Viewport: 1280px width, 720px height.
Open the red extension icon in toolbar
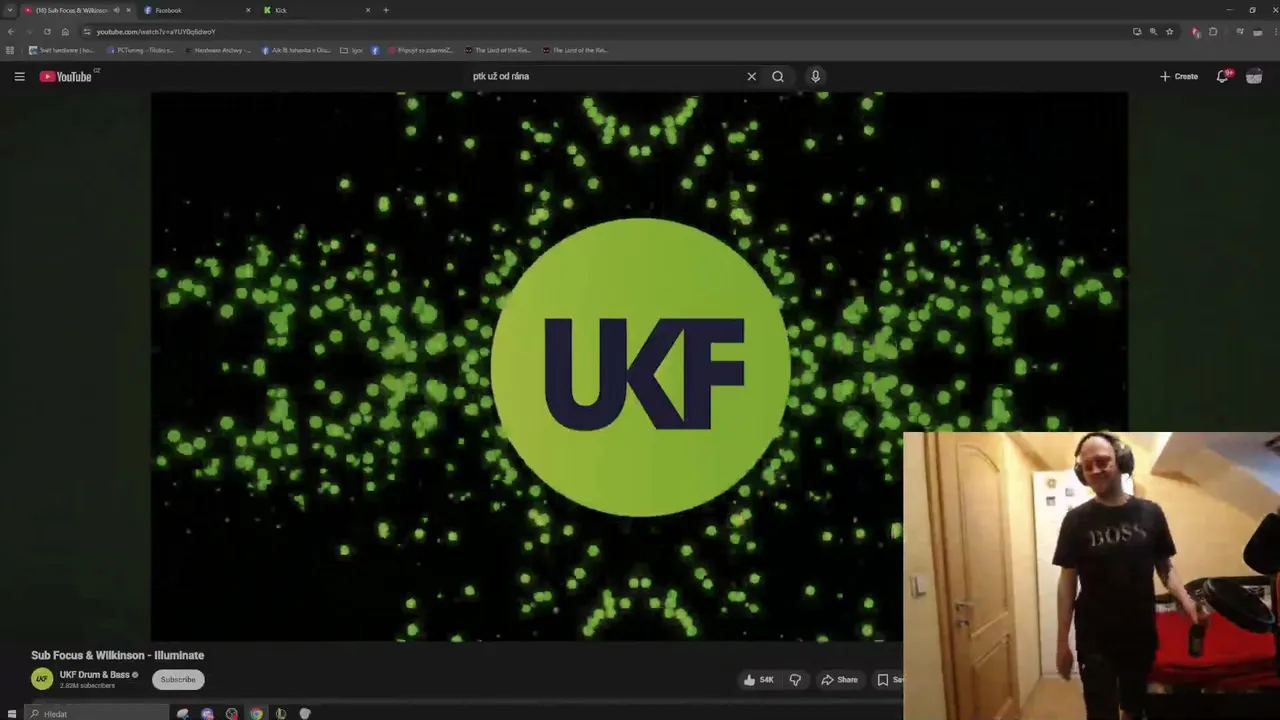click(1196, 32)
